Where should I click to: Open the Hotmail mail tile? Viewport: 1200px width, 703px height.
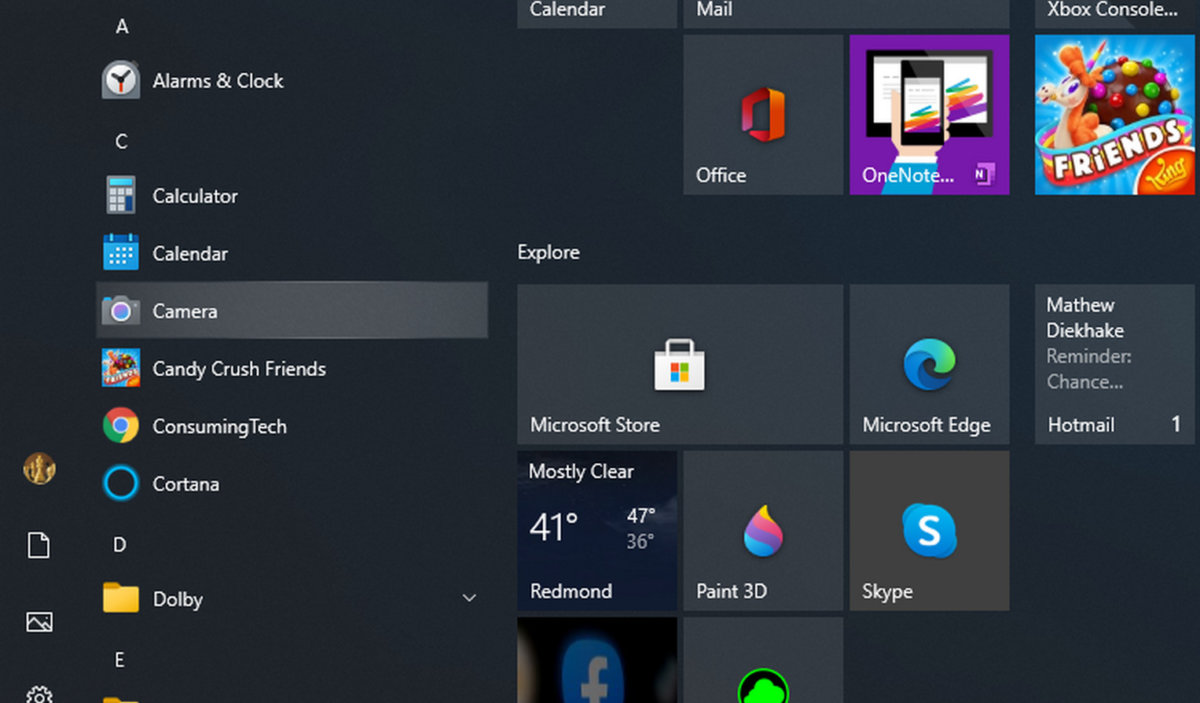coord(1115,364)
